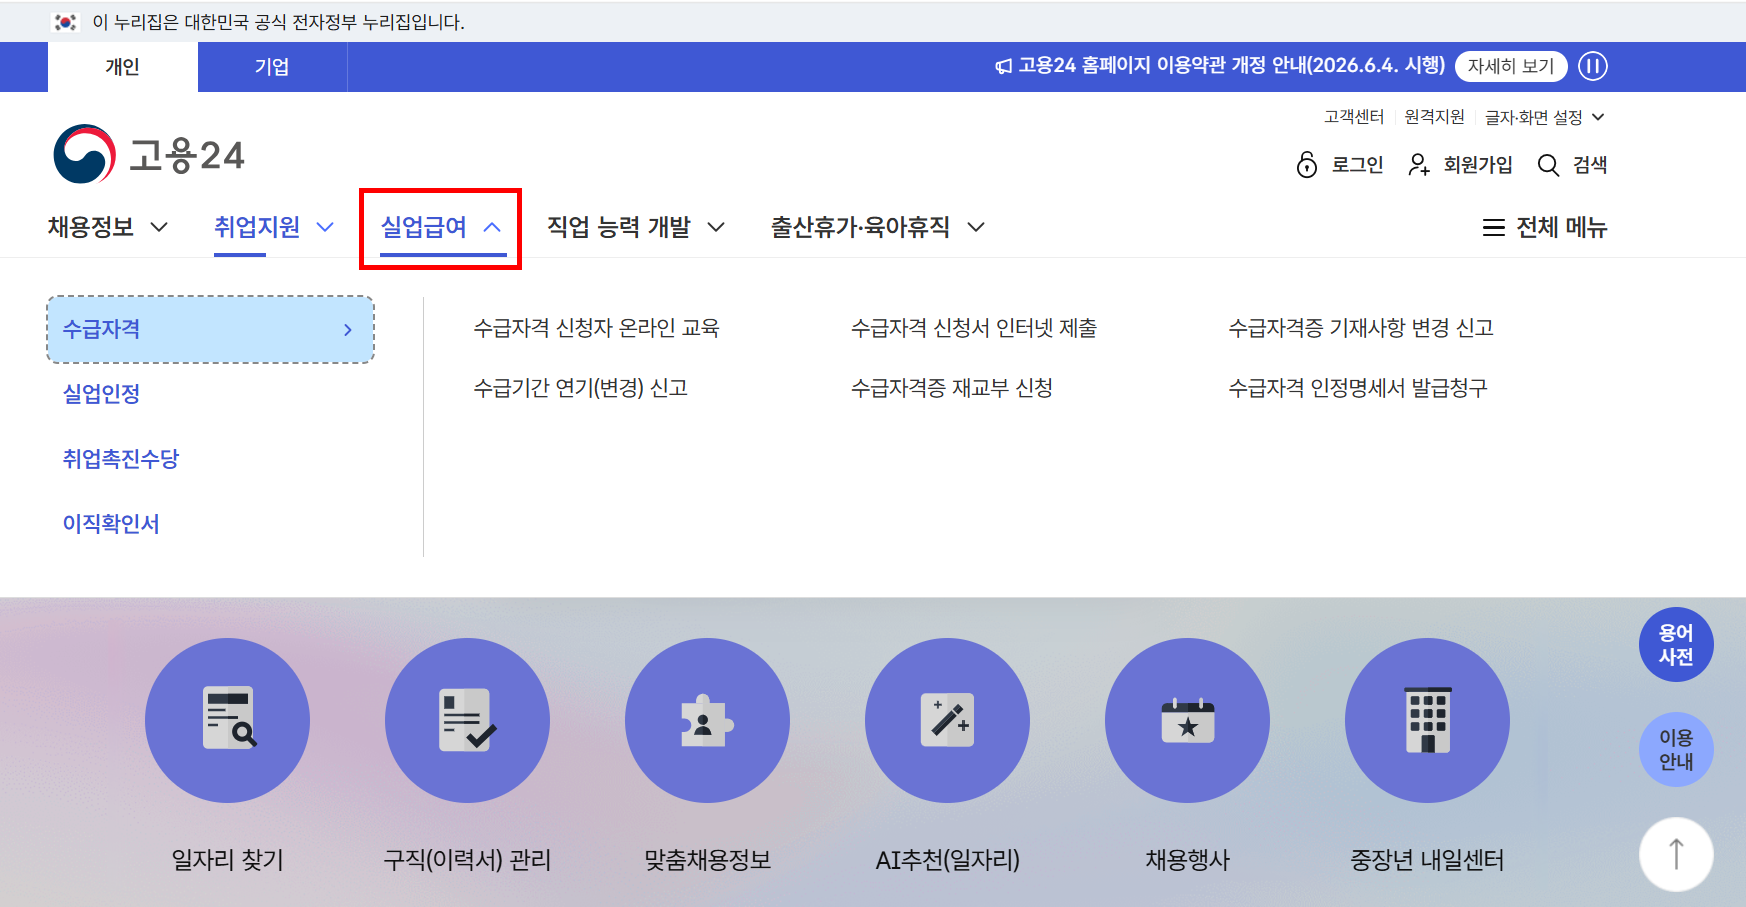Viewport: 1746px width, 907px height.
Task: Click the Korean flag icon
Action: point(66,21)
